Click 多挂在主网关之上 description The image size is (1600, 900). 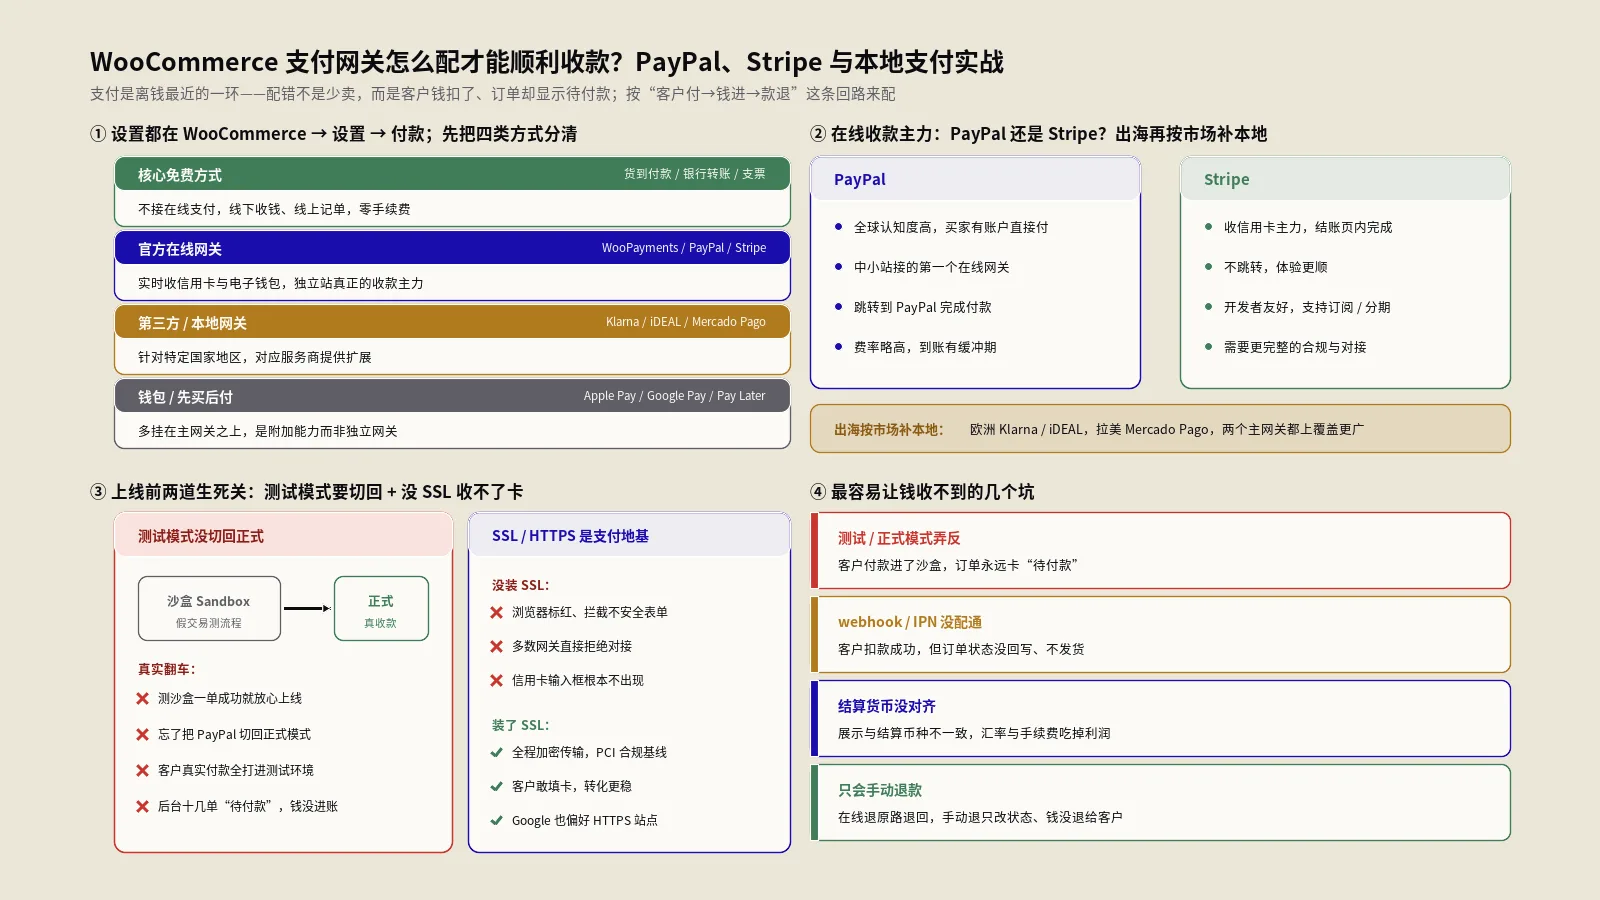coord(268,431)
